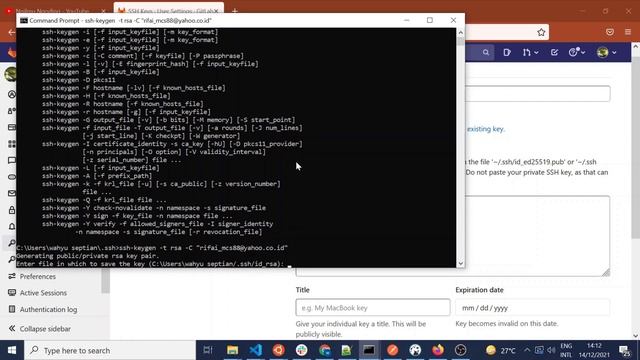The image size is (640, 360).
Task: Open the volume control in system tray
Action: coord(551,350)
